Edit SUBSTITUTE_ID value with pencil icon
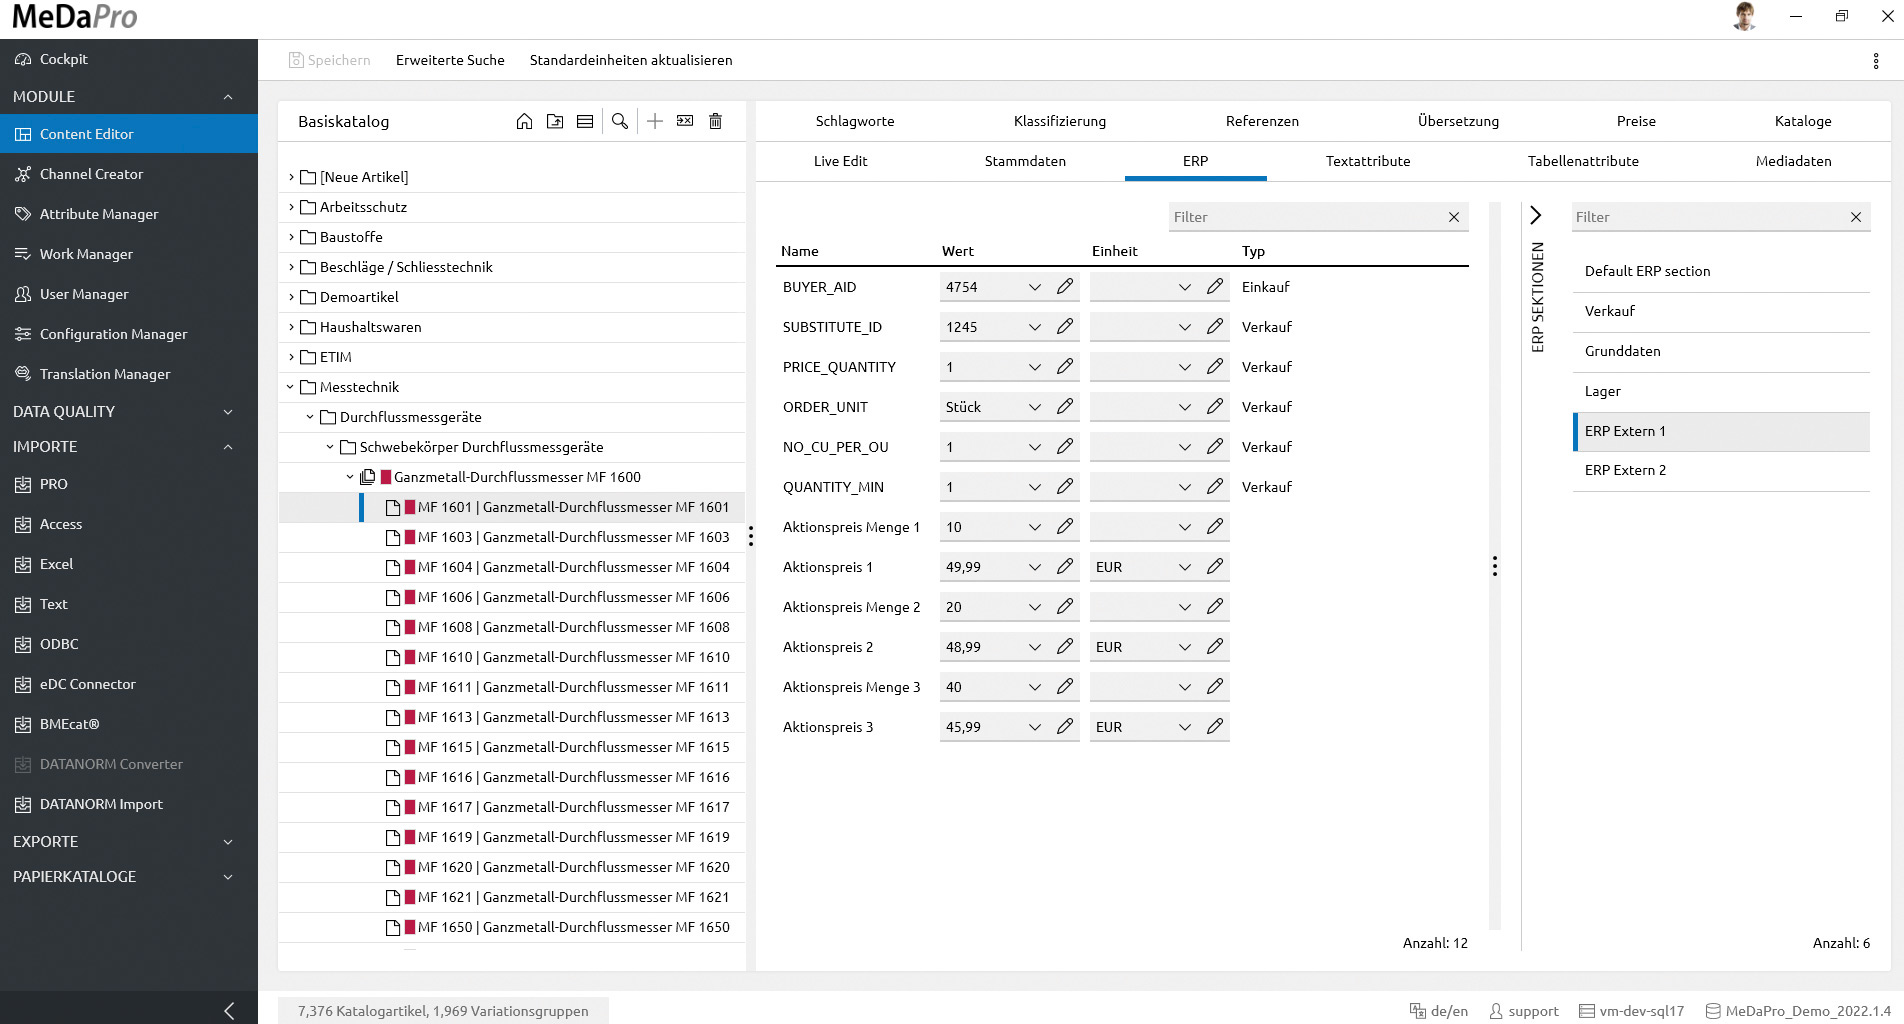Screen dimensions: 1904x1024 (1065, 327)
